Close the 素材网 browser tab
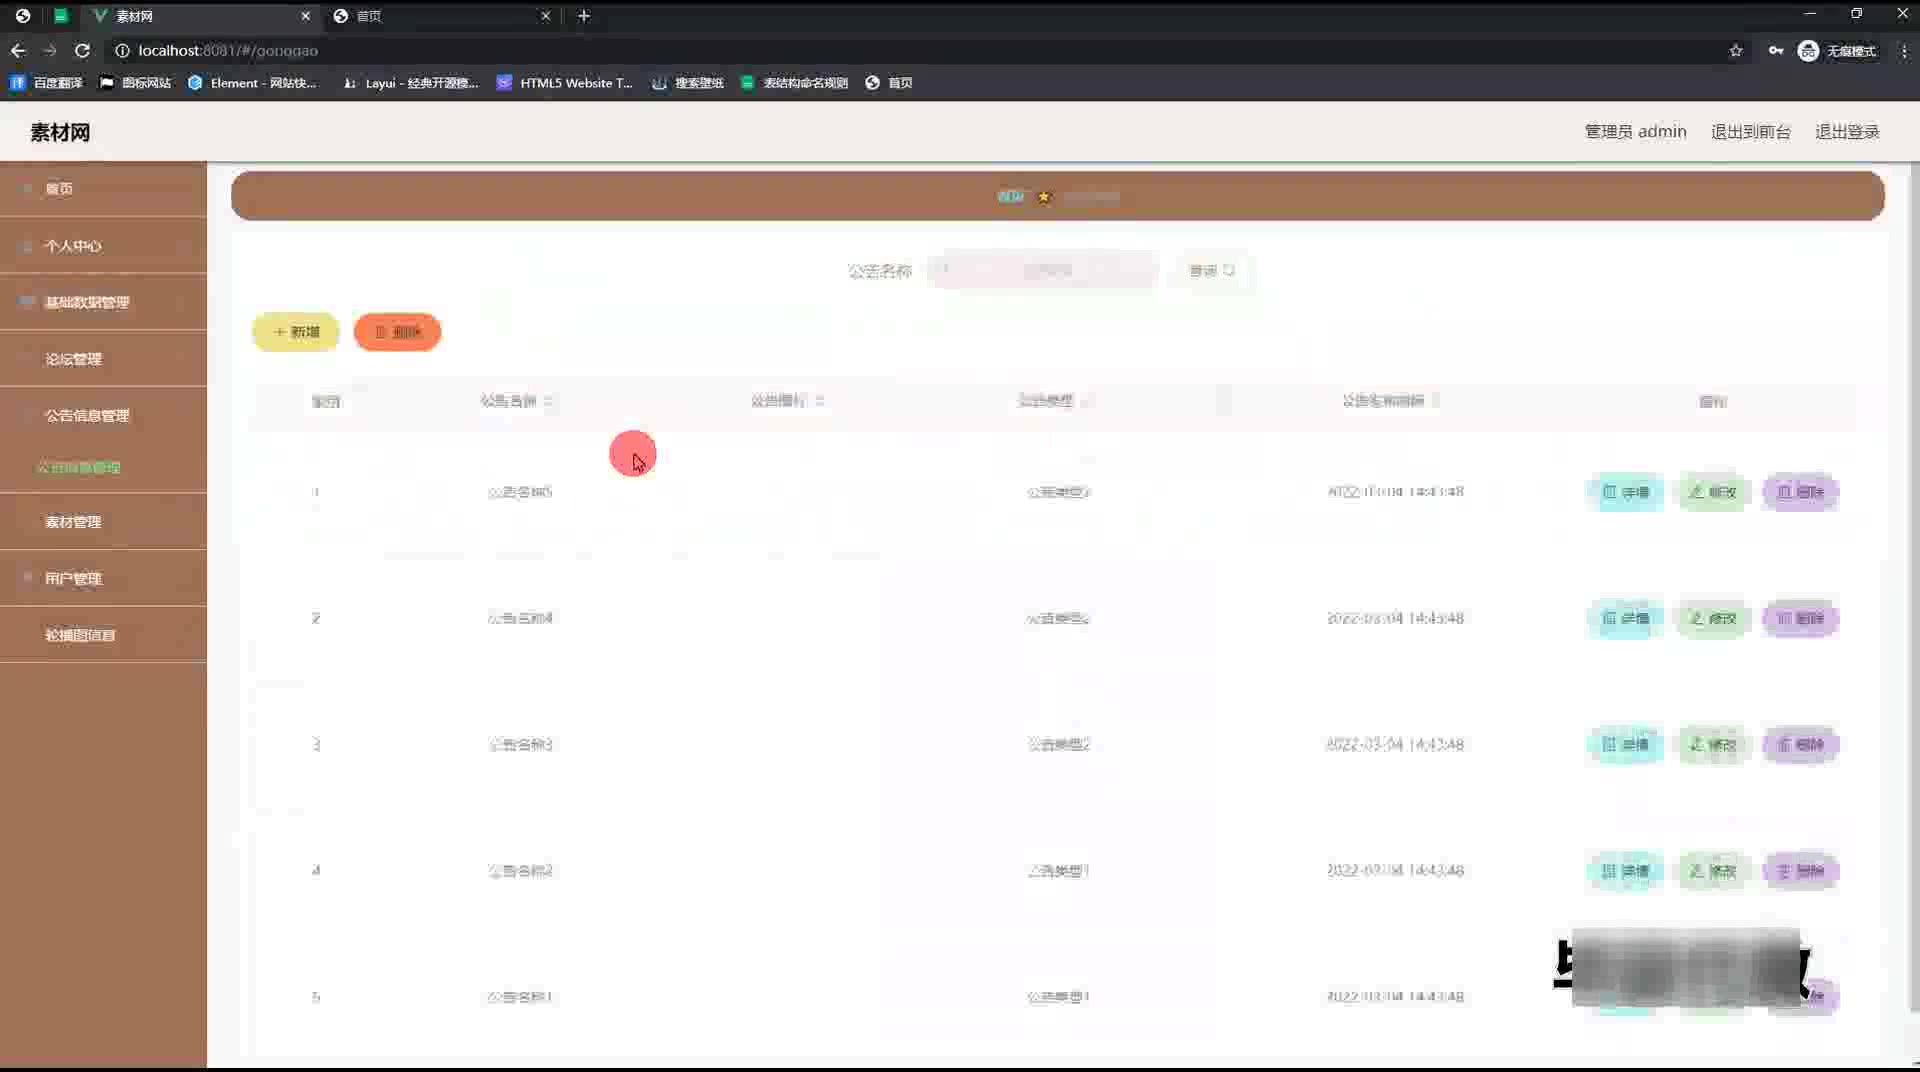 pos(306,16)
